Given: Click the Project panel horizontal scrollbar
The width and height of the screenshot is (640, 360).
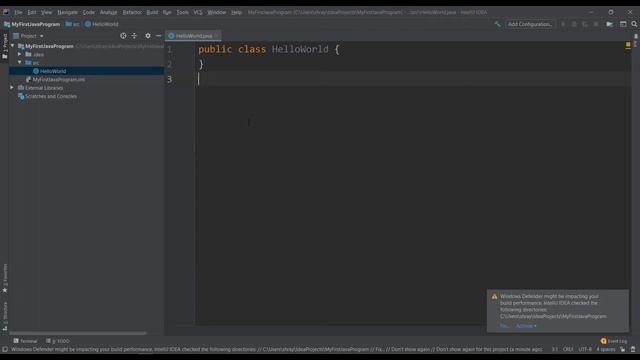Looking at the screenshot, I should pyautogui.click(x=78, y=333).
